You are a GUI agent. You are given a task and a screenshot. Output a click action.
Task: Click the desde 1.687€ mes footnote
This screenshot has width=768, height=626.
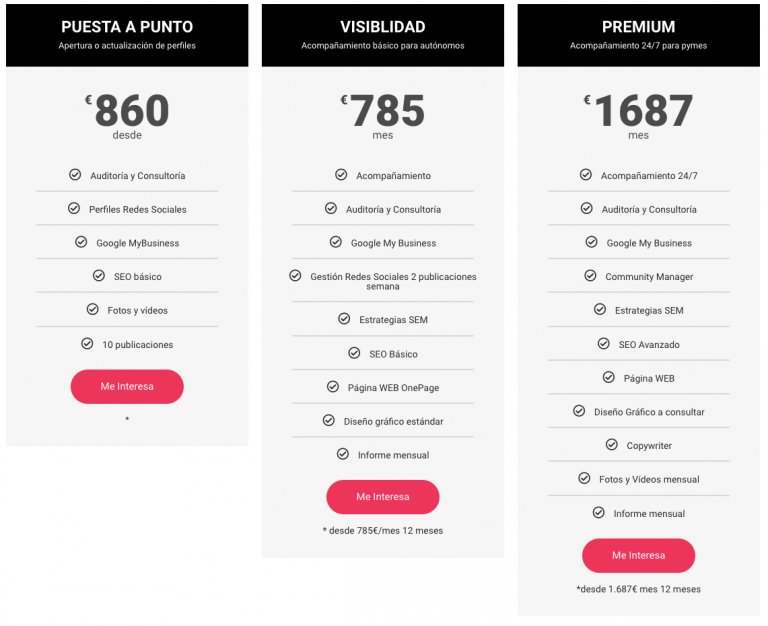638,589
